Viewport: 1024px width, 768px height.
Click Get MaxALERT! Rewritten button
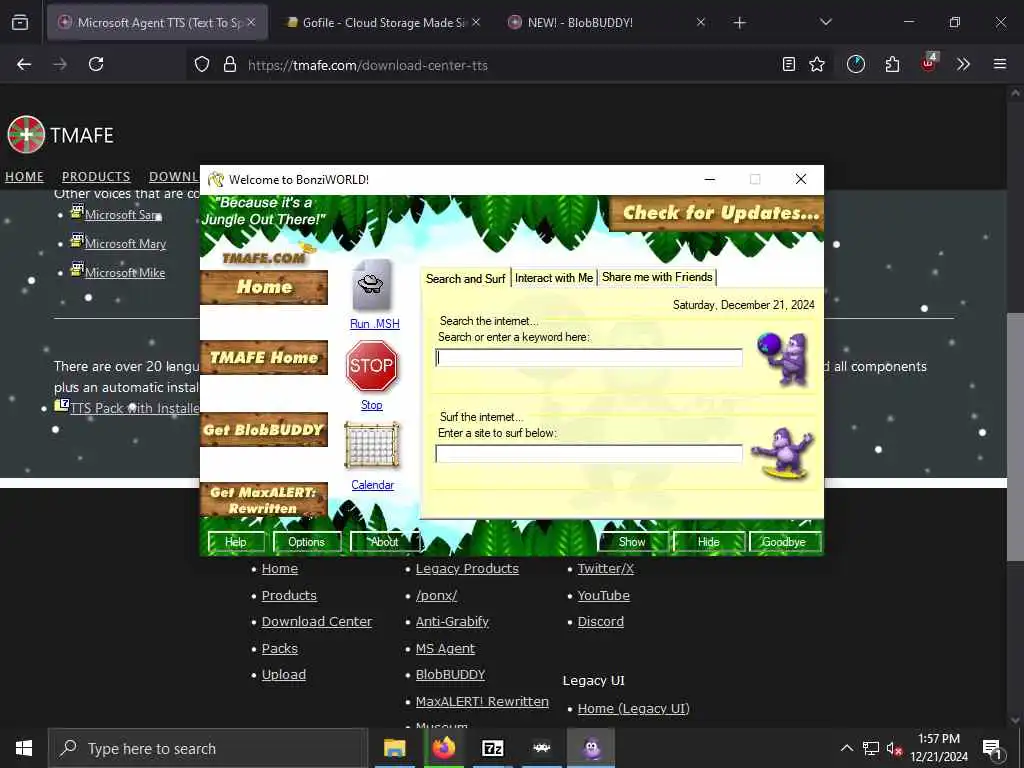[x=264, y=500]
